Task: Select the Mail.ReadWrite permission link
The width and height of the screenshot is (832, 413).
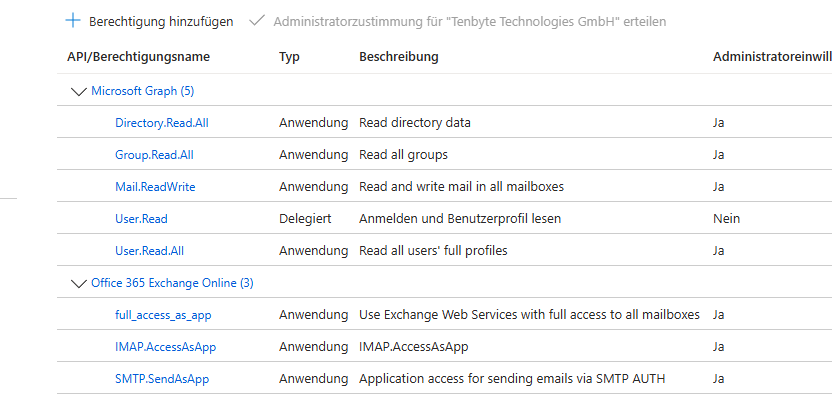Action: 155,186
